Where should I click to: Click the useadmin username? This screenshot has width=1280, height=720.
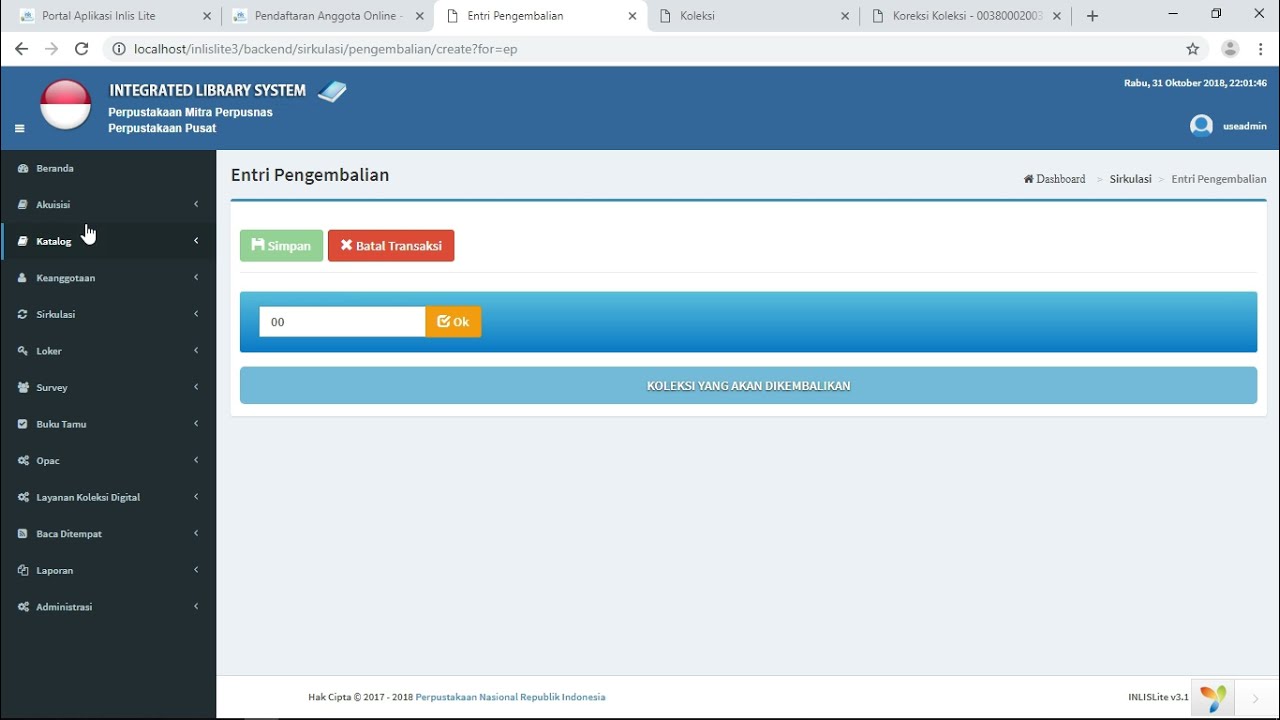pos(1245,126)
